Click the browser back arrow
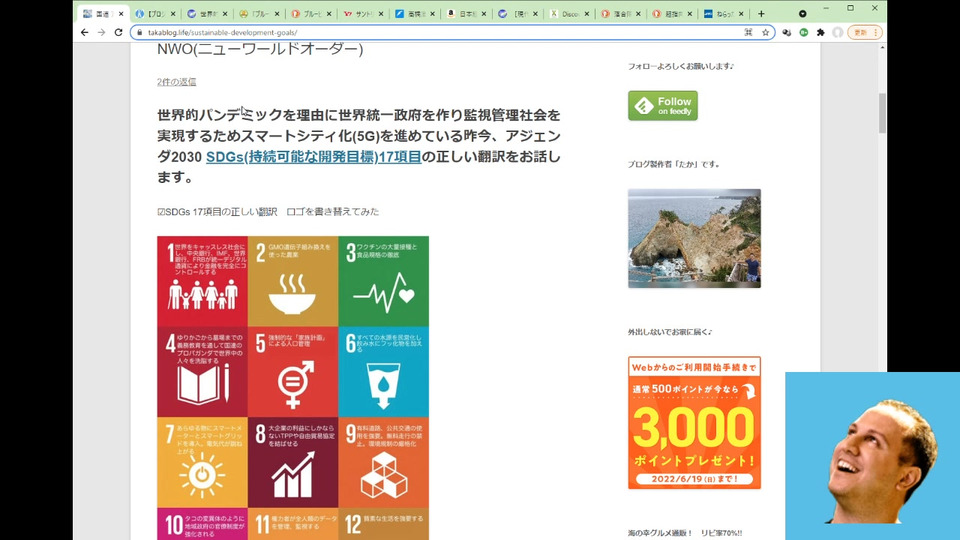 coord(84,32)
